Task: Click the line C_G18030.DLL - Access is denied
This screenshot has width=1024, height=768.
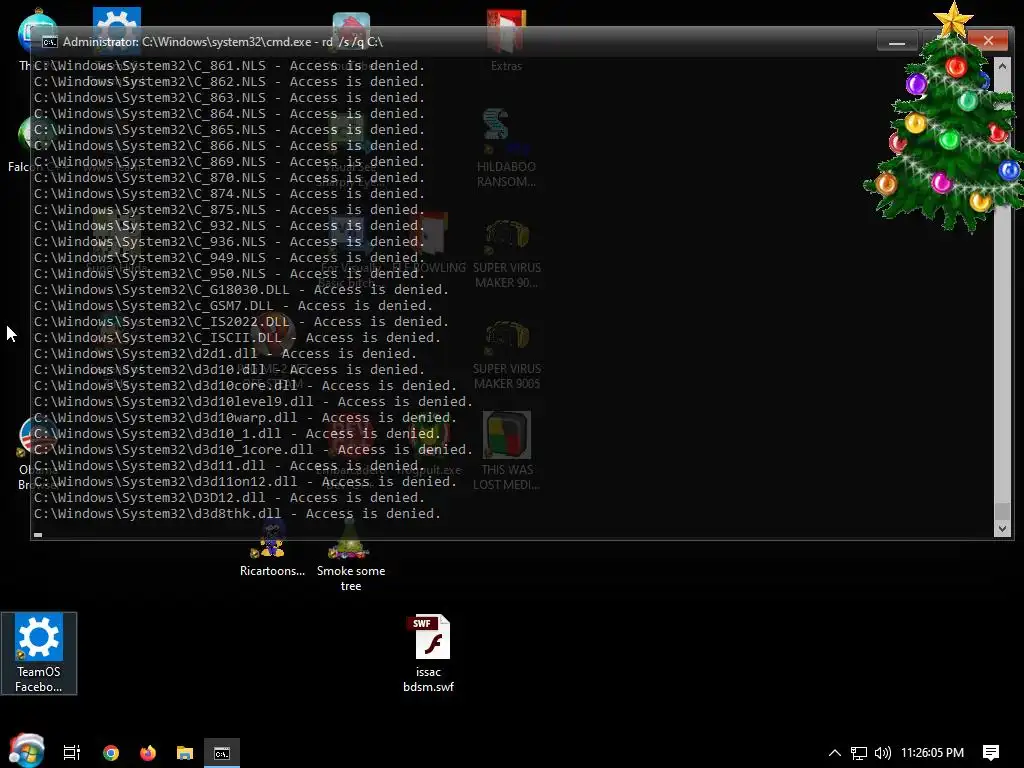Action: coord(242,289)
